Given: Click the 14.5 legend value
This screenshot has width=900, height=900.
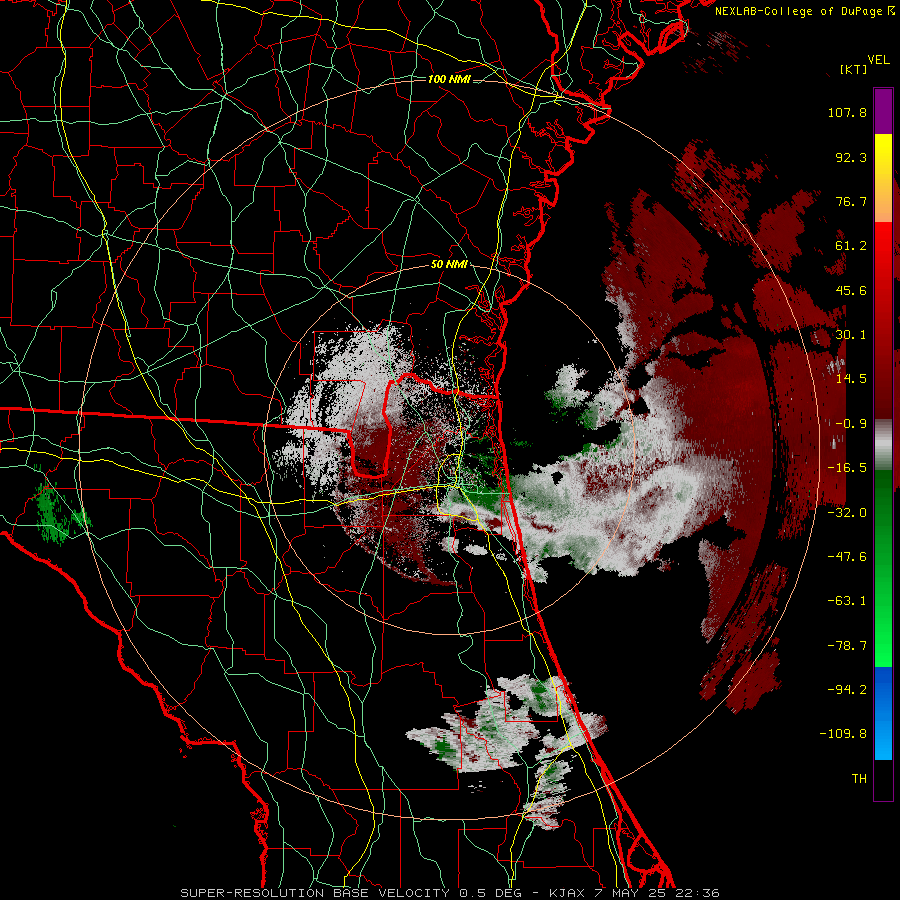Looking at the screenshot, I should 851,379.
